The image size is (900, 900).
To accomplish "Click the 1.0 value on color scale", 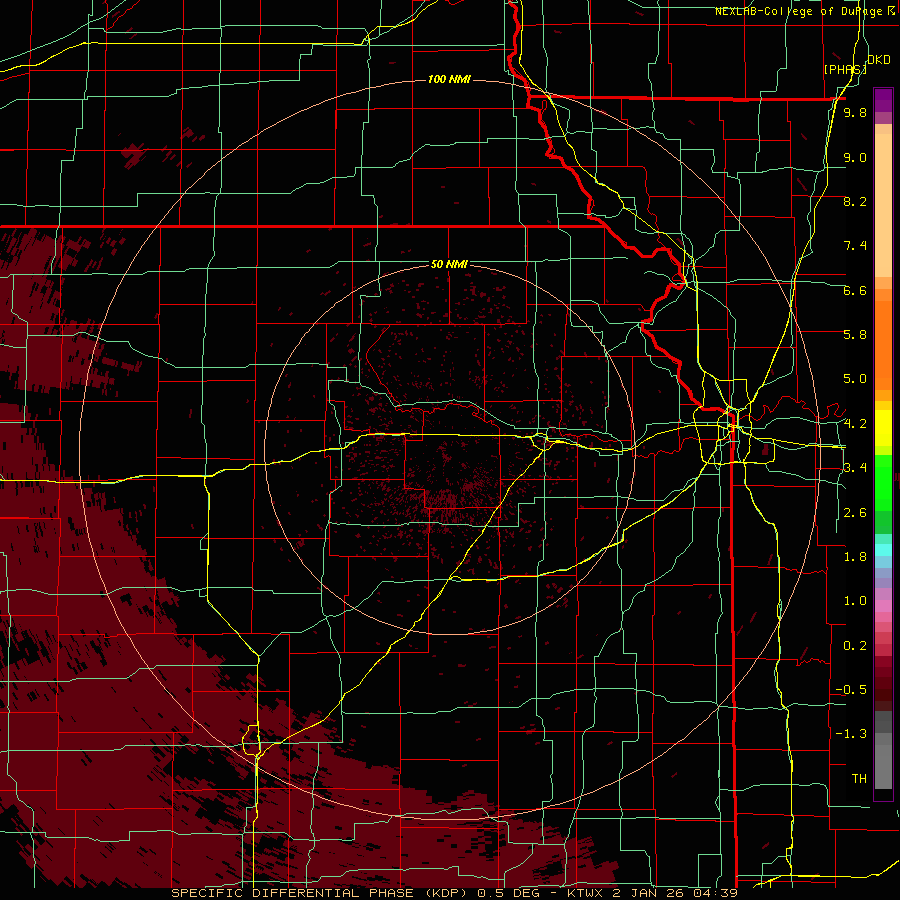I will [855, 601].
